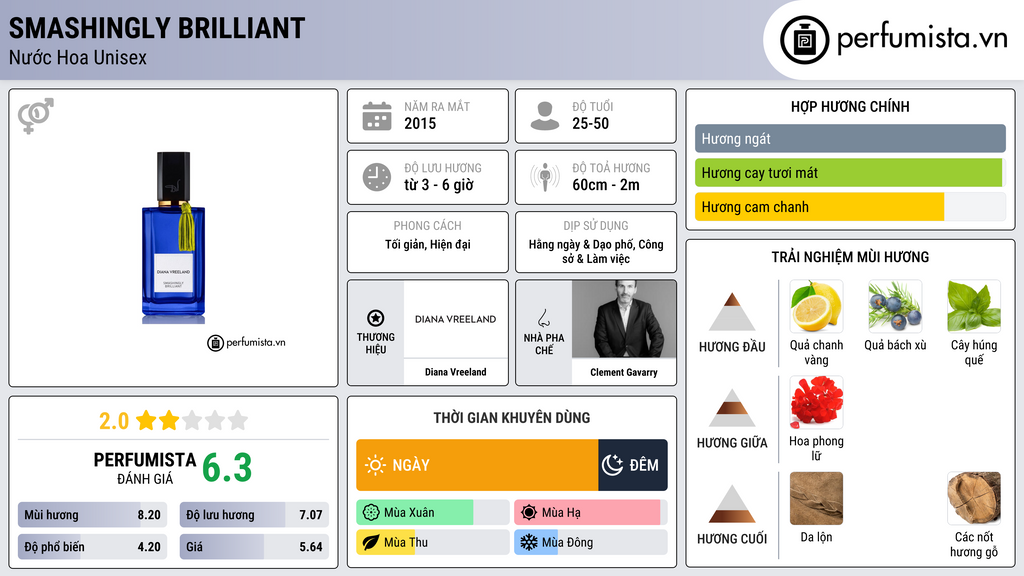Click the unisex gender symbol icon

(x=35, y=116)
